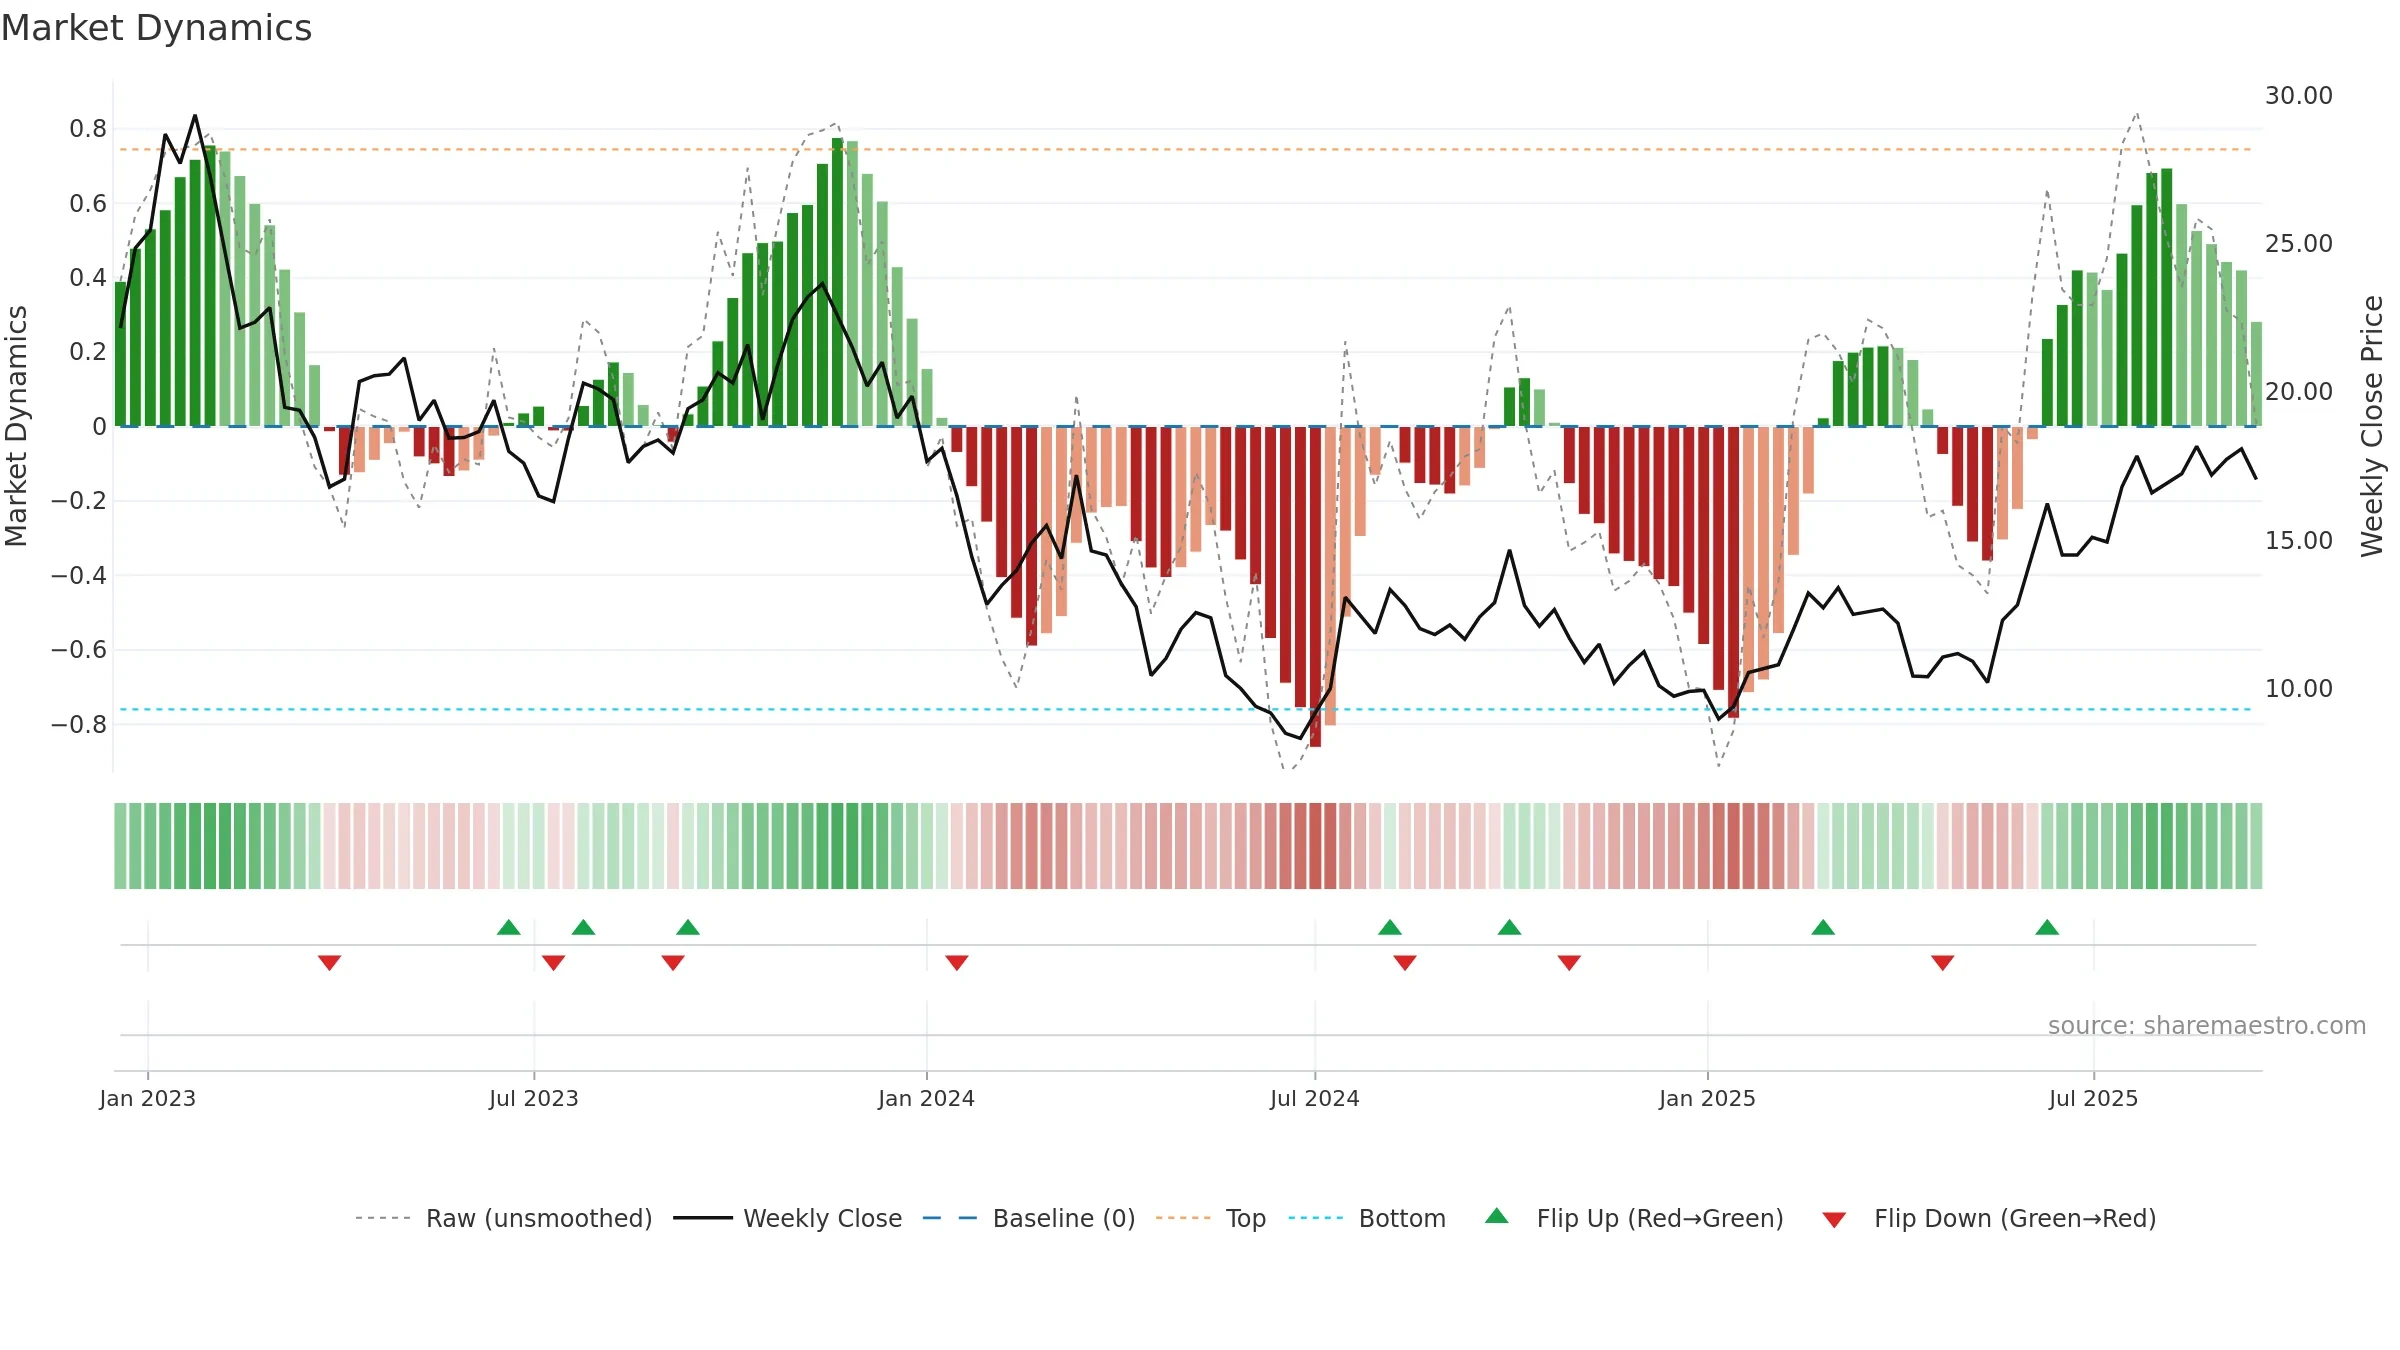Click the Weekly Close Price axis title
2400x1350 pixels.
coord(2372,426)
